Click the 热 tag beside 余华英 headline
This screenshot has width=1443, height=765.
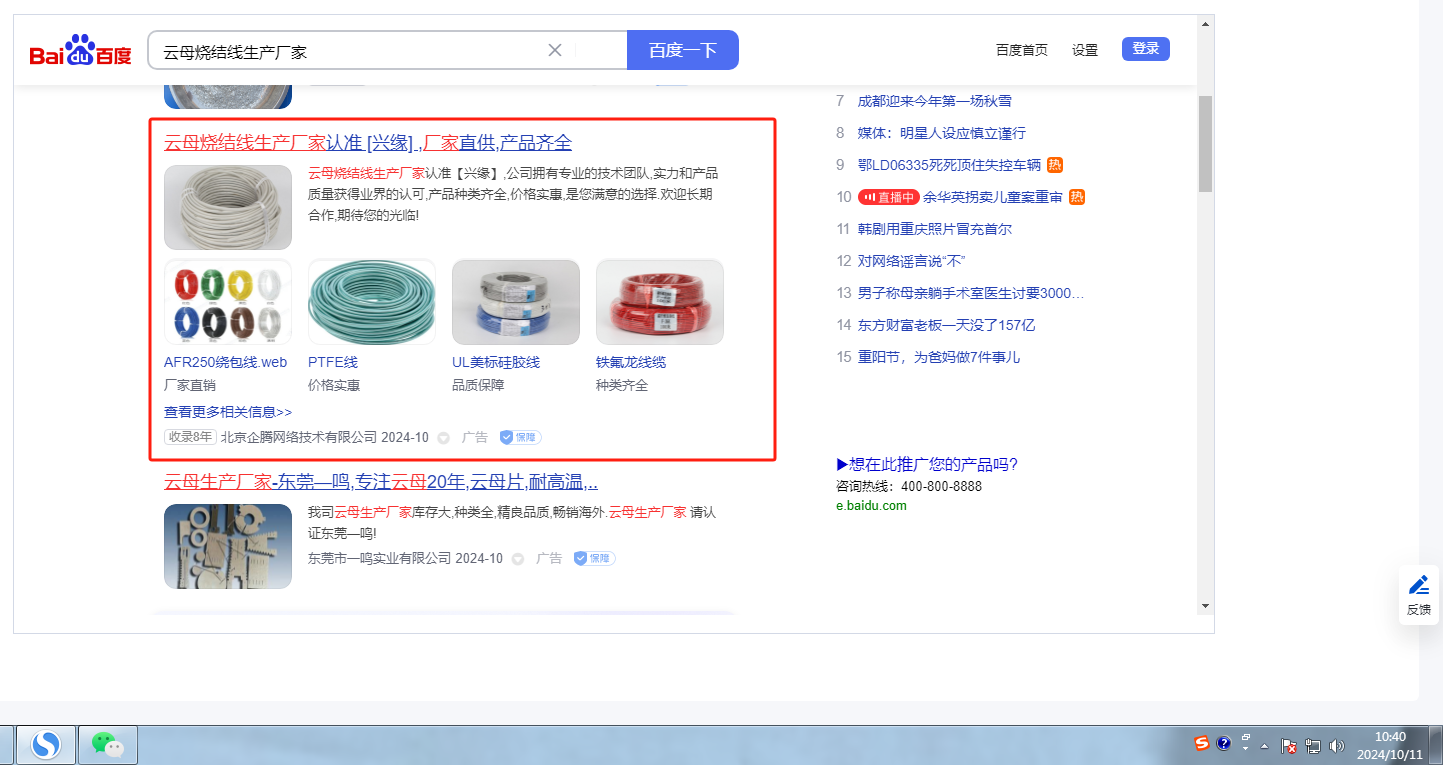coord(1077,197)
